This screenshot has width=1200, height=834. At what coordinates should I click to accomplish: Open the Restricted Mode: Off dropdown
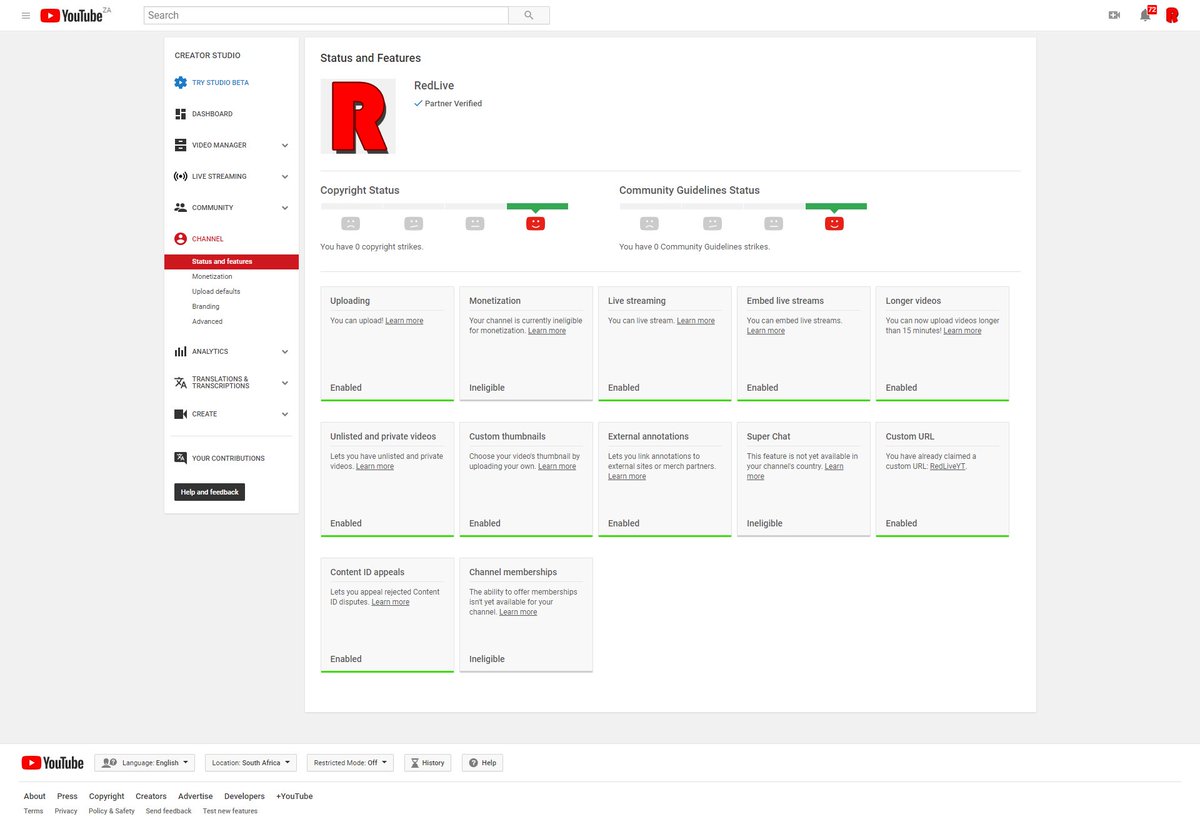coord(350,763)
